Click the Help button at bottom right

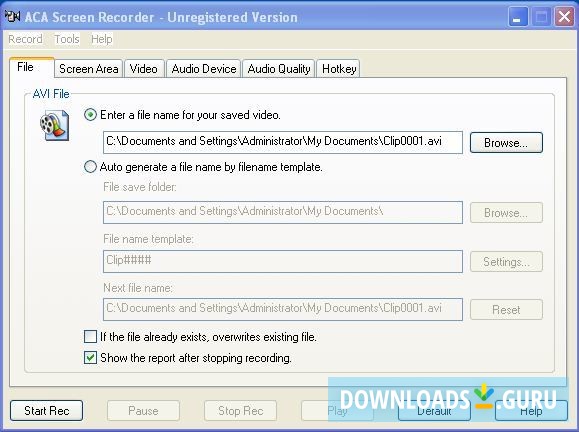pos(531,411)
